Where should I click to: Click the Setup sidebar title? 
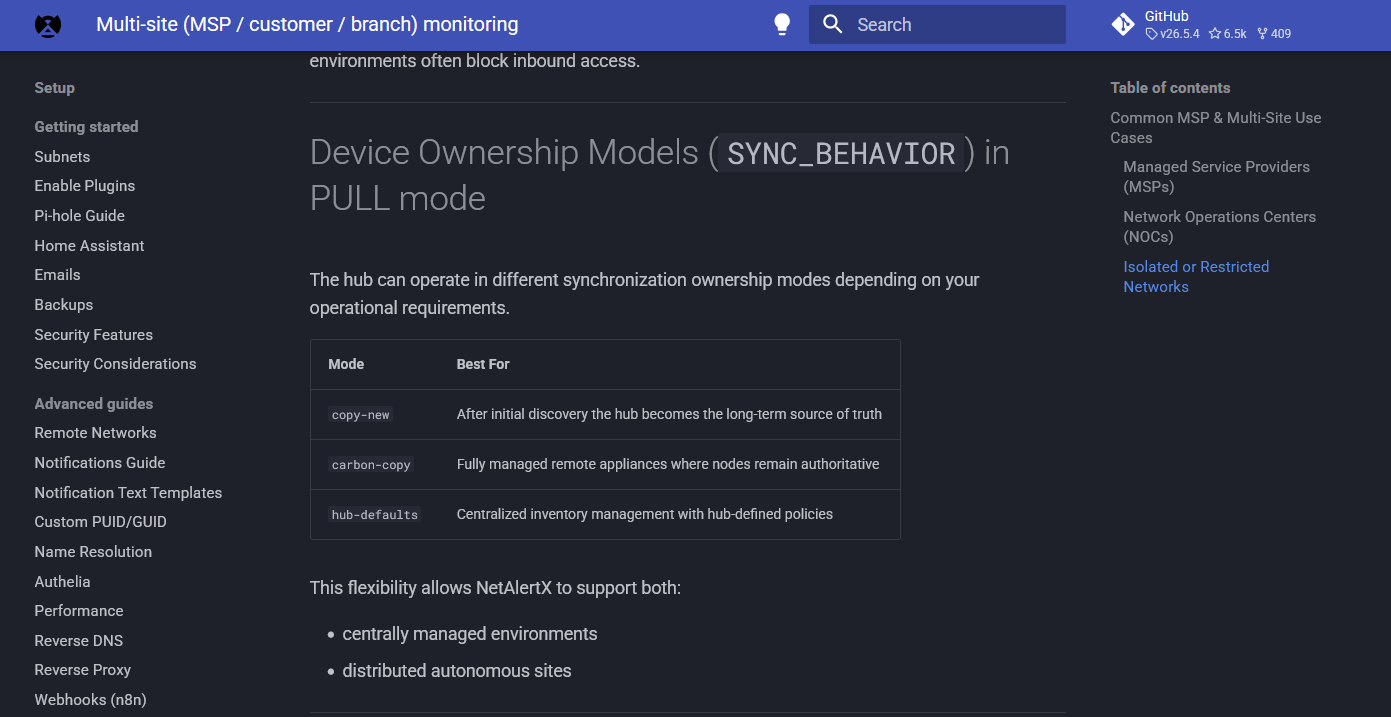point(54,88)
